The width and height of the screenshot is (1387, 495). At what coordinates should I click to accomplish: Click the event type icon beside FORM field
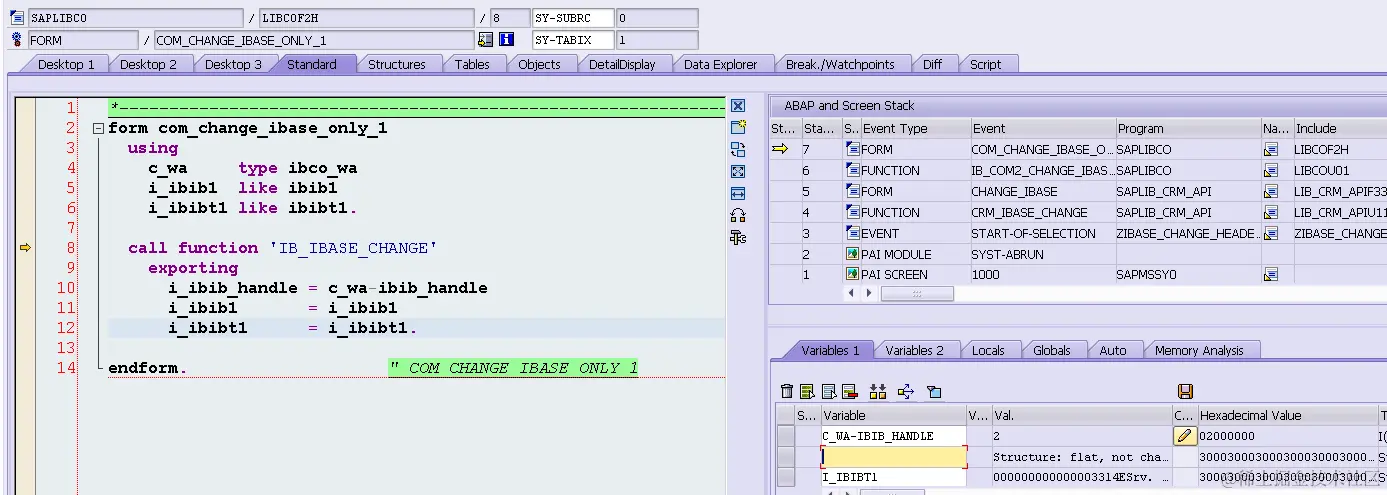17,40
